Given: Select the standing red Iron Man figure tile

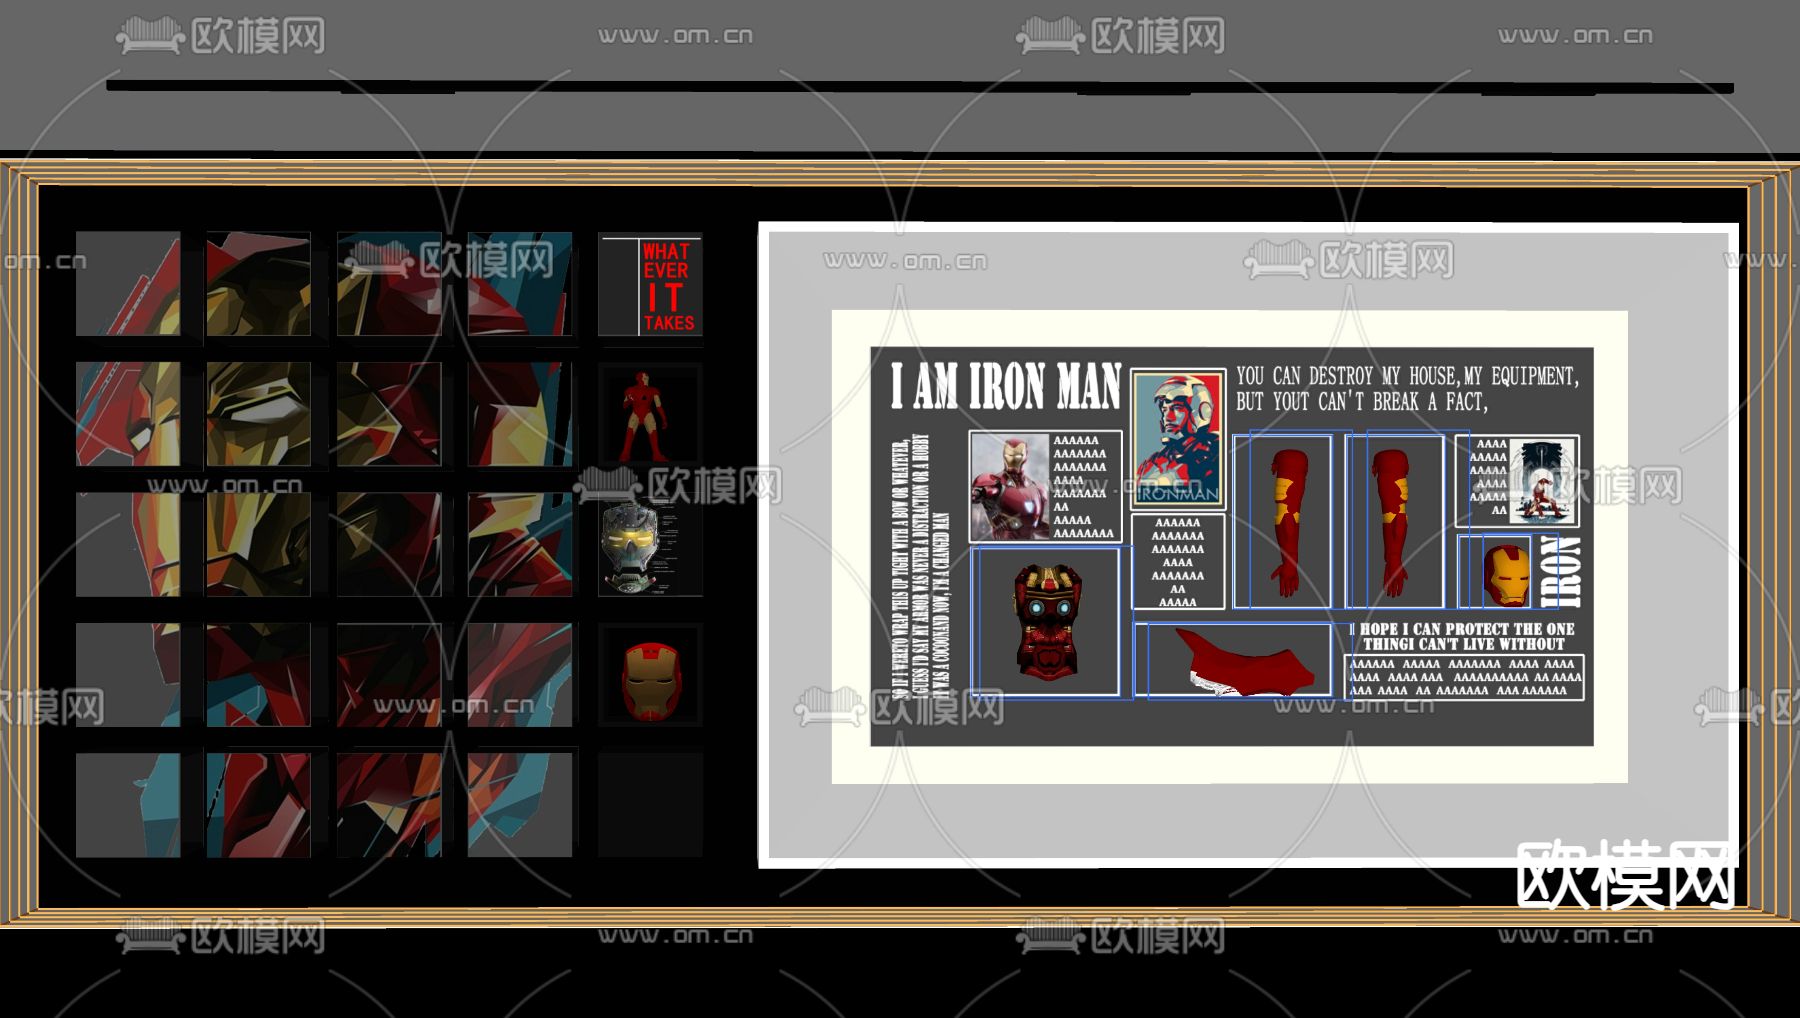Looking at the screenshot, I should [651, 415].
